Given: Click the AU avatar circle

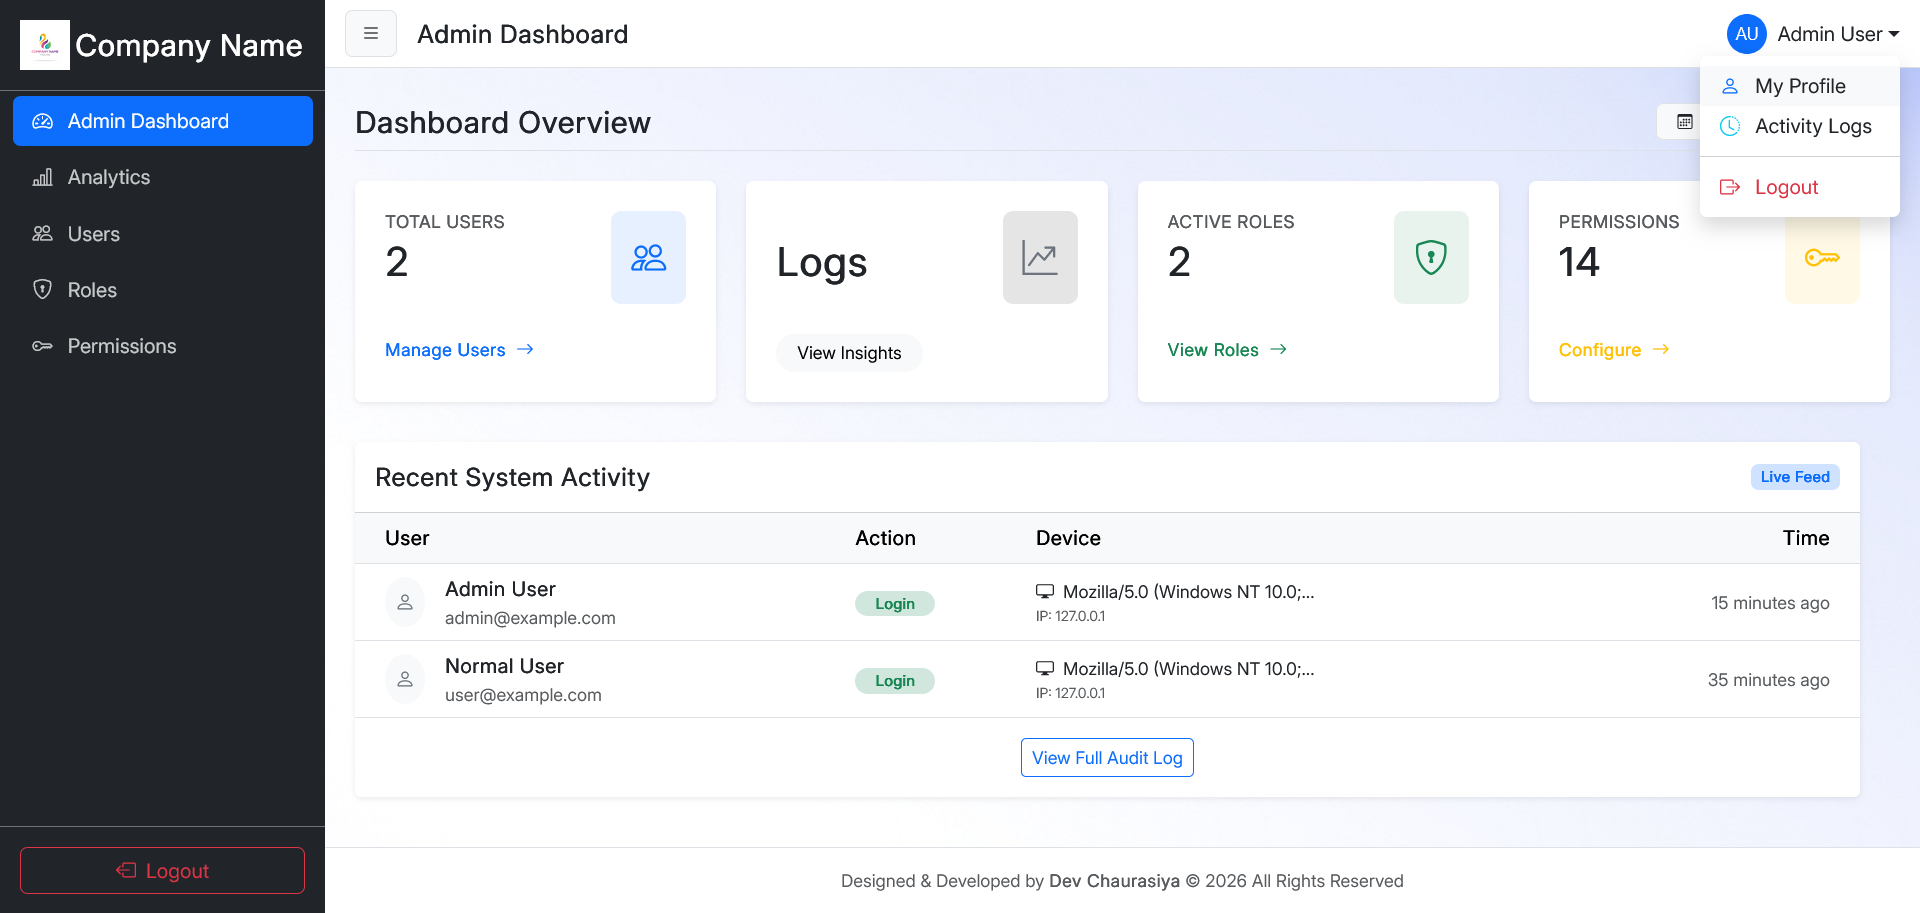Looking at the screenshot, I should (1746, 34).
